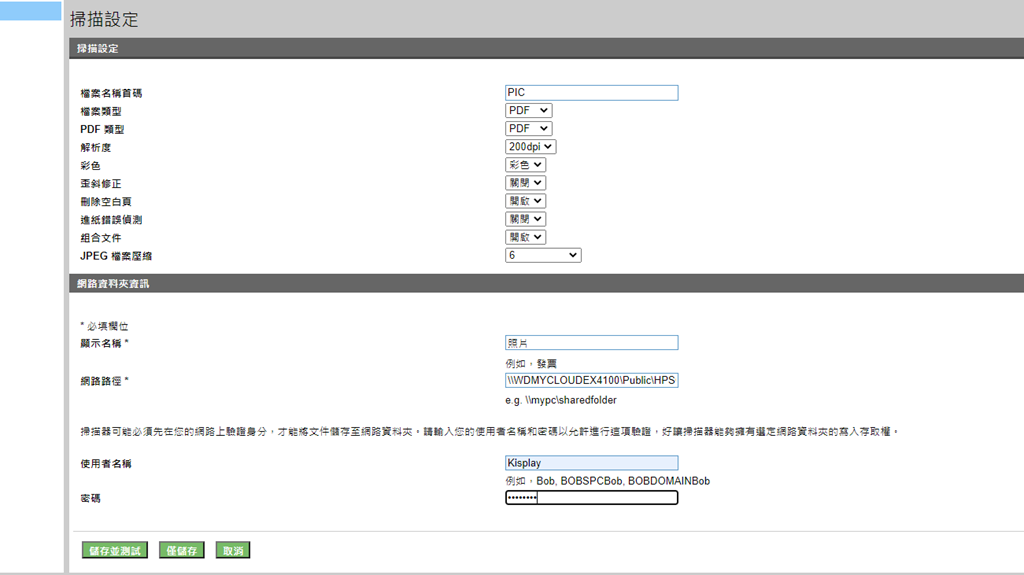Click the 檔案名稱首碼 field containing PIC

tap(591, 93)
